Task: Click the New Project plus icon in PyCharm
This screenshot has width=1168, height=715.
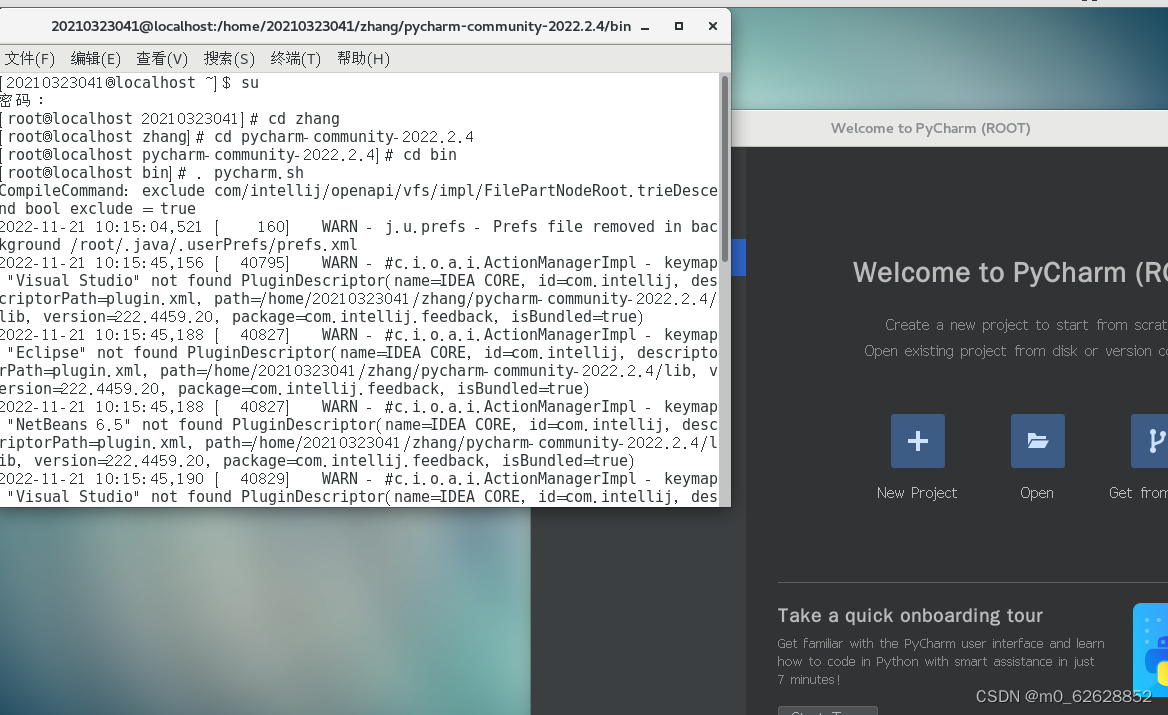Action: (918, 441)
